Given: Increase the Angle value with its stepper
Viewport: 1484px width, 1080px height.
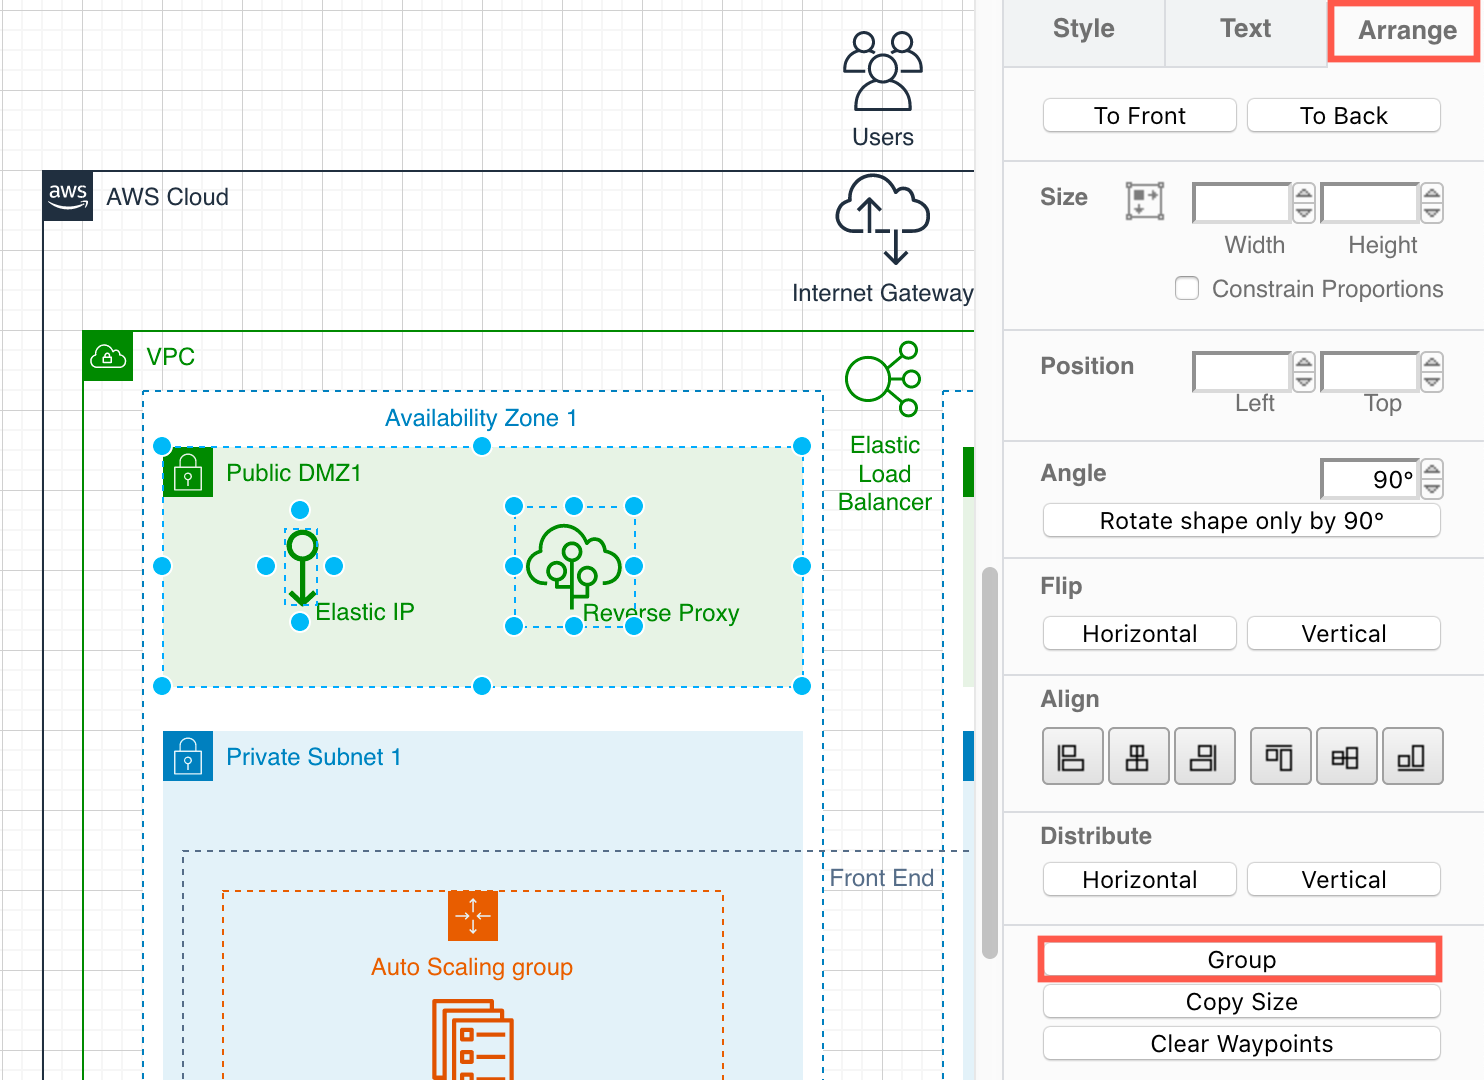Looking at the screenshot, I should pos(1433,470).
